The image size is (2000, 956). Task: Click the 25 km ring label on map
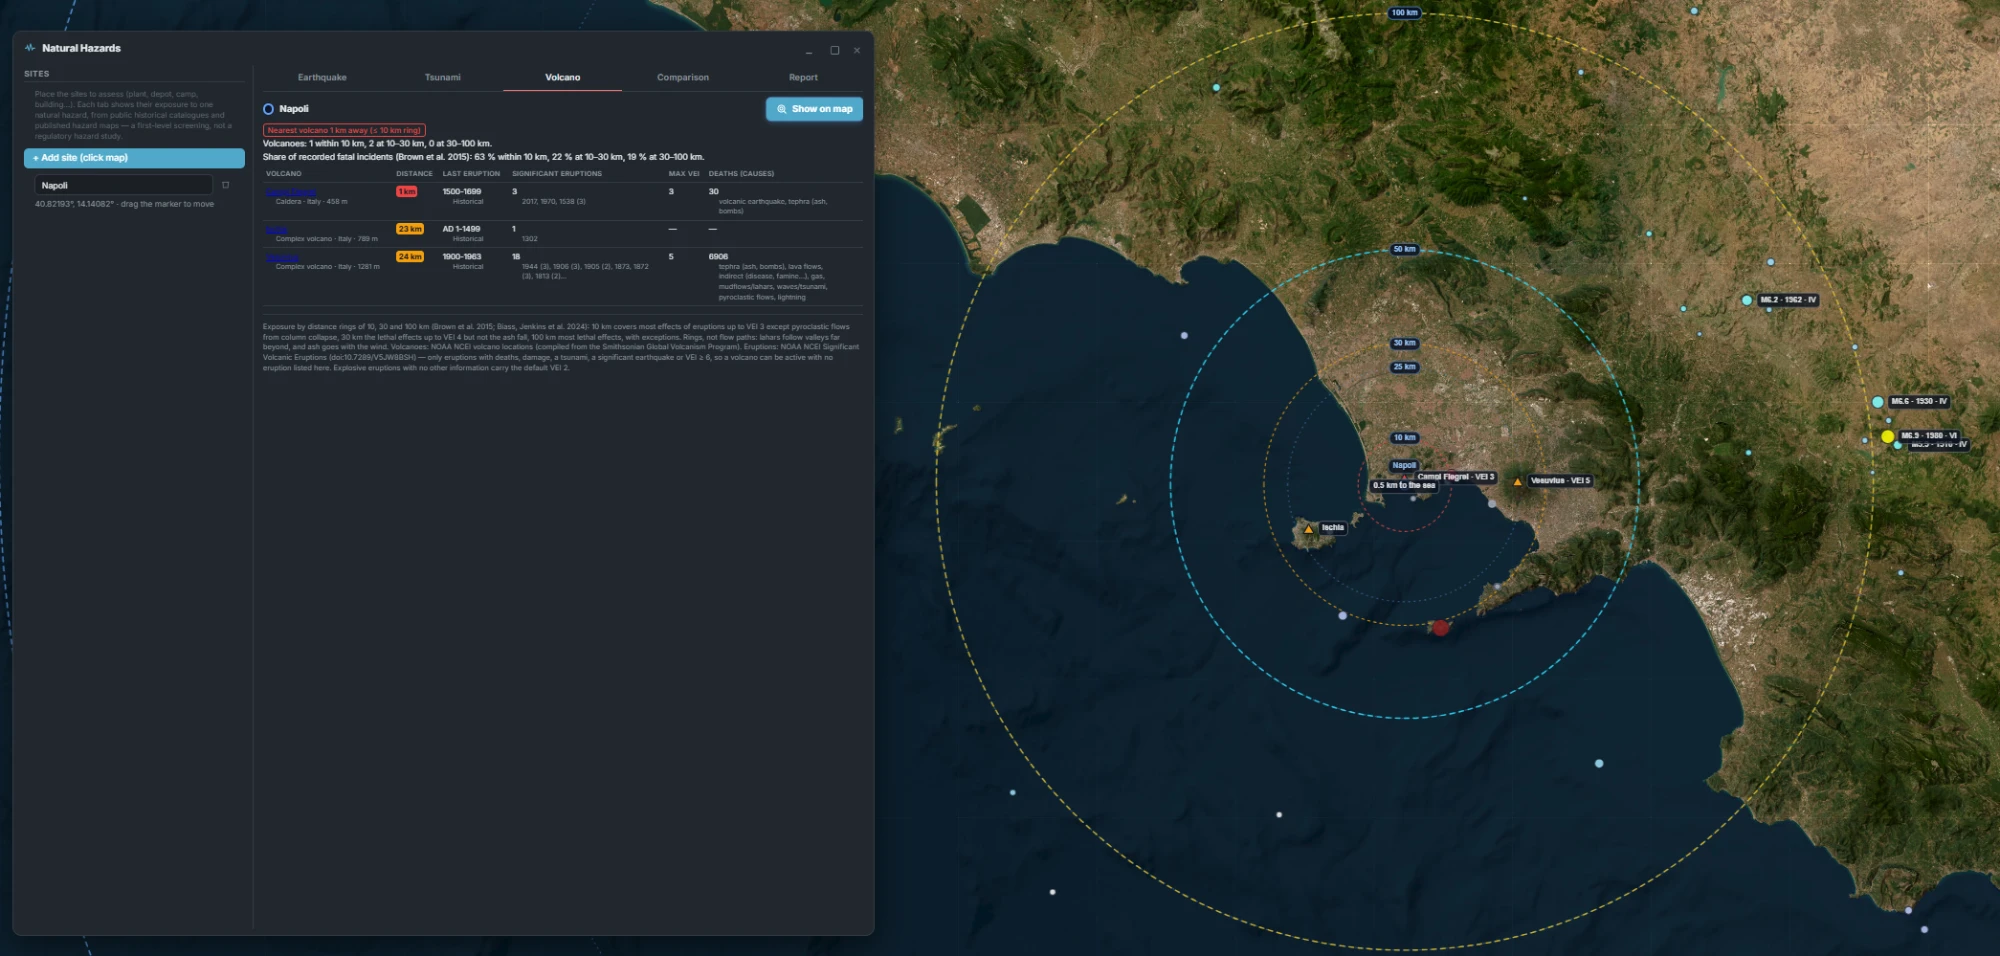point(1404,367)
